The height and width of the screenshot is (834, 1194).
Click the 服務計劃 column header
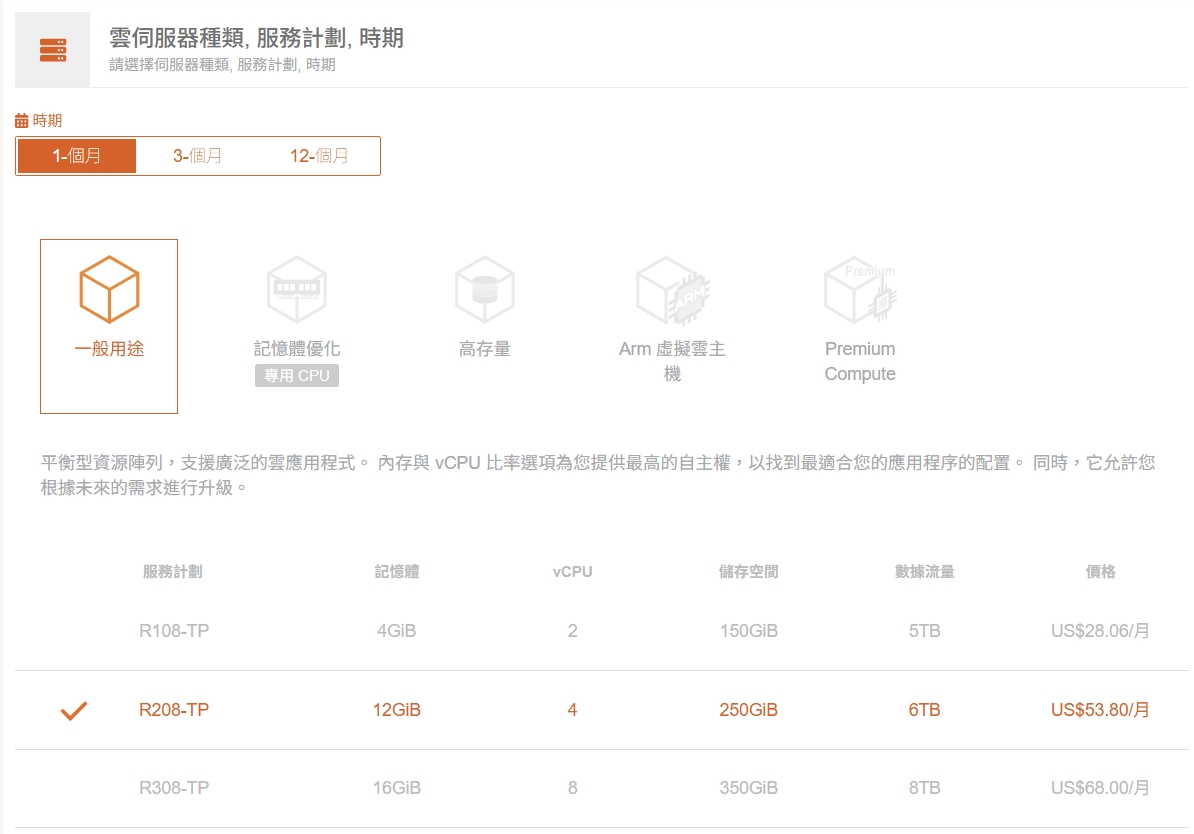pyautogui.click(x=173, y=572)
